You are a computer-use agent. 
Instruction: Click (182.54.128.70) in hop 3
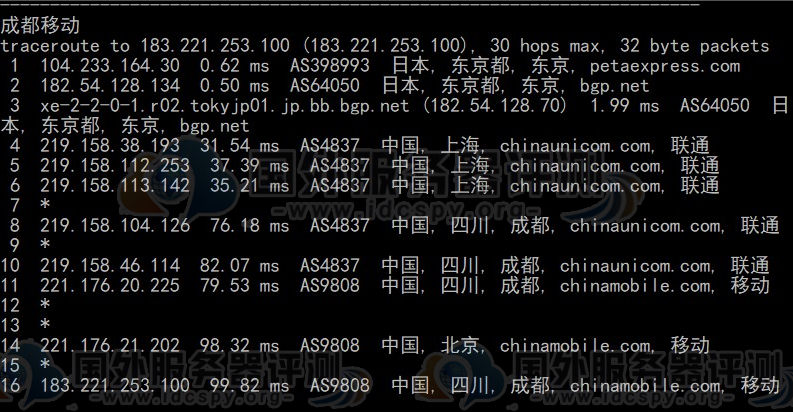[x=495, y=106]
